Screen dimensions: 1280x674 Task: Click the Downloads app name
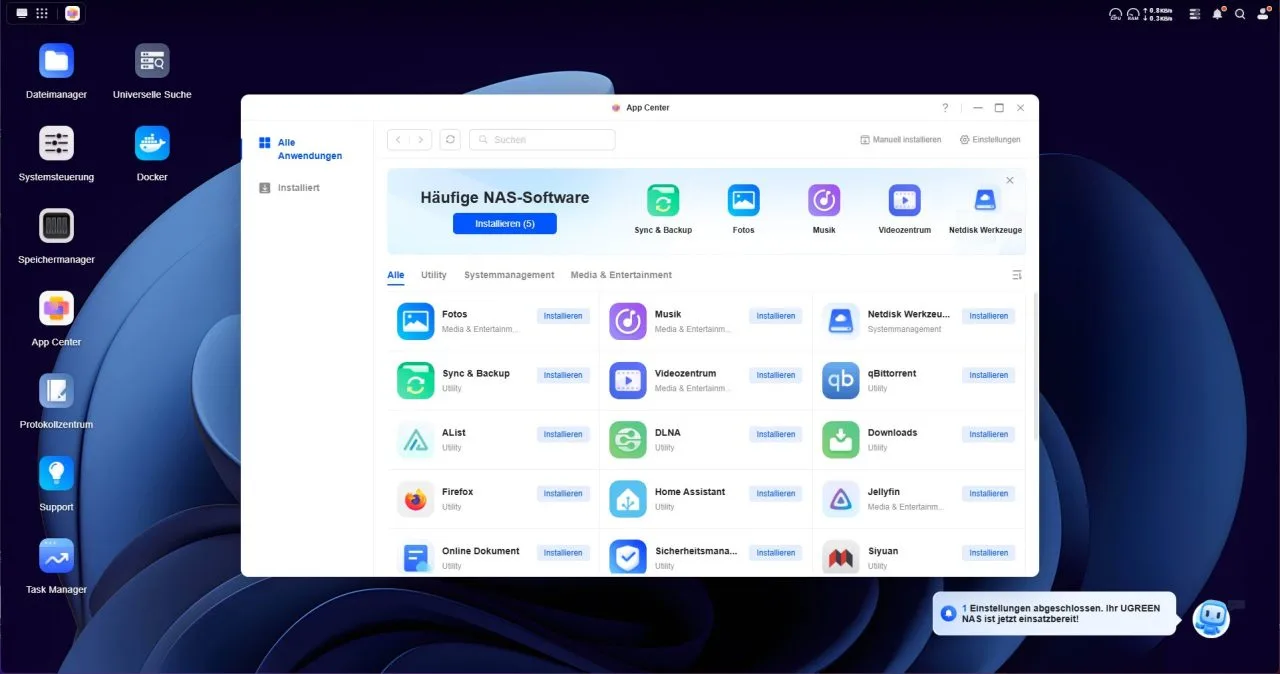coord(892,433)
